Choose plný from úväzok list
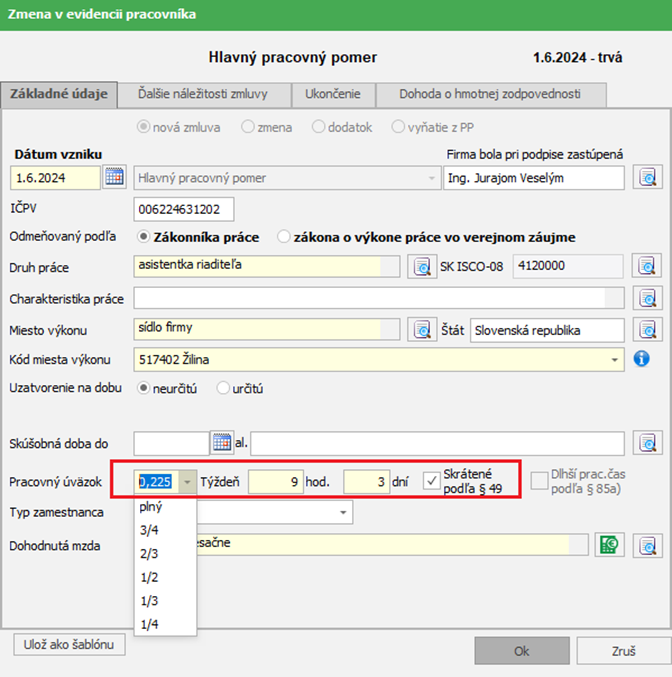Screen dimensions: 672x677 point(165,506)
